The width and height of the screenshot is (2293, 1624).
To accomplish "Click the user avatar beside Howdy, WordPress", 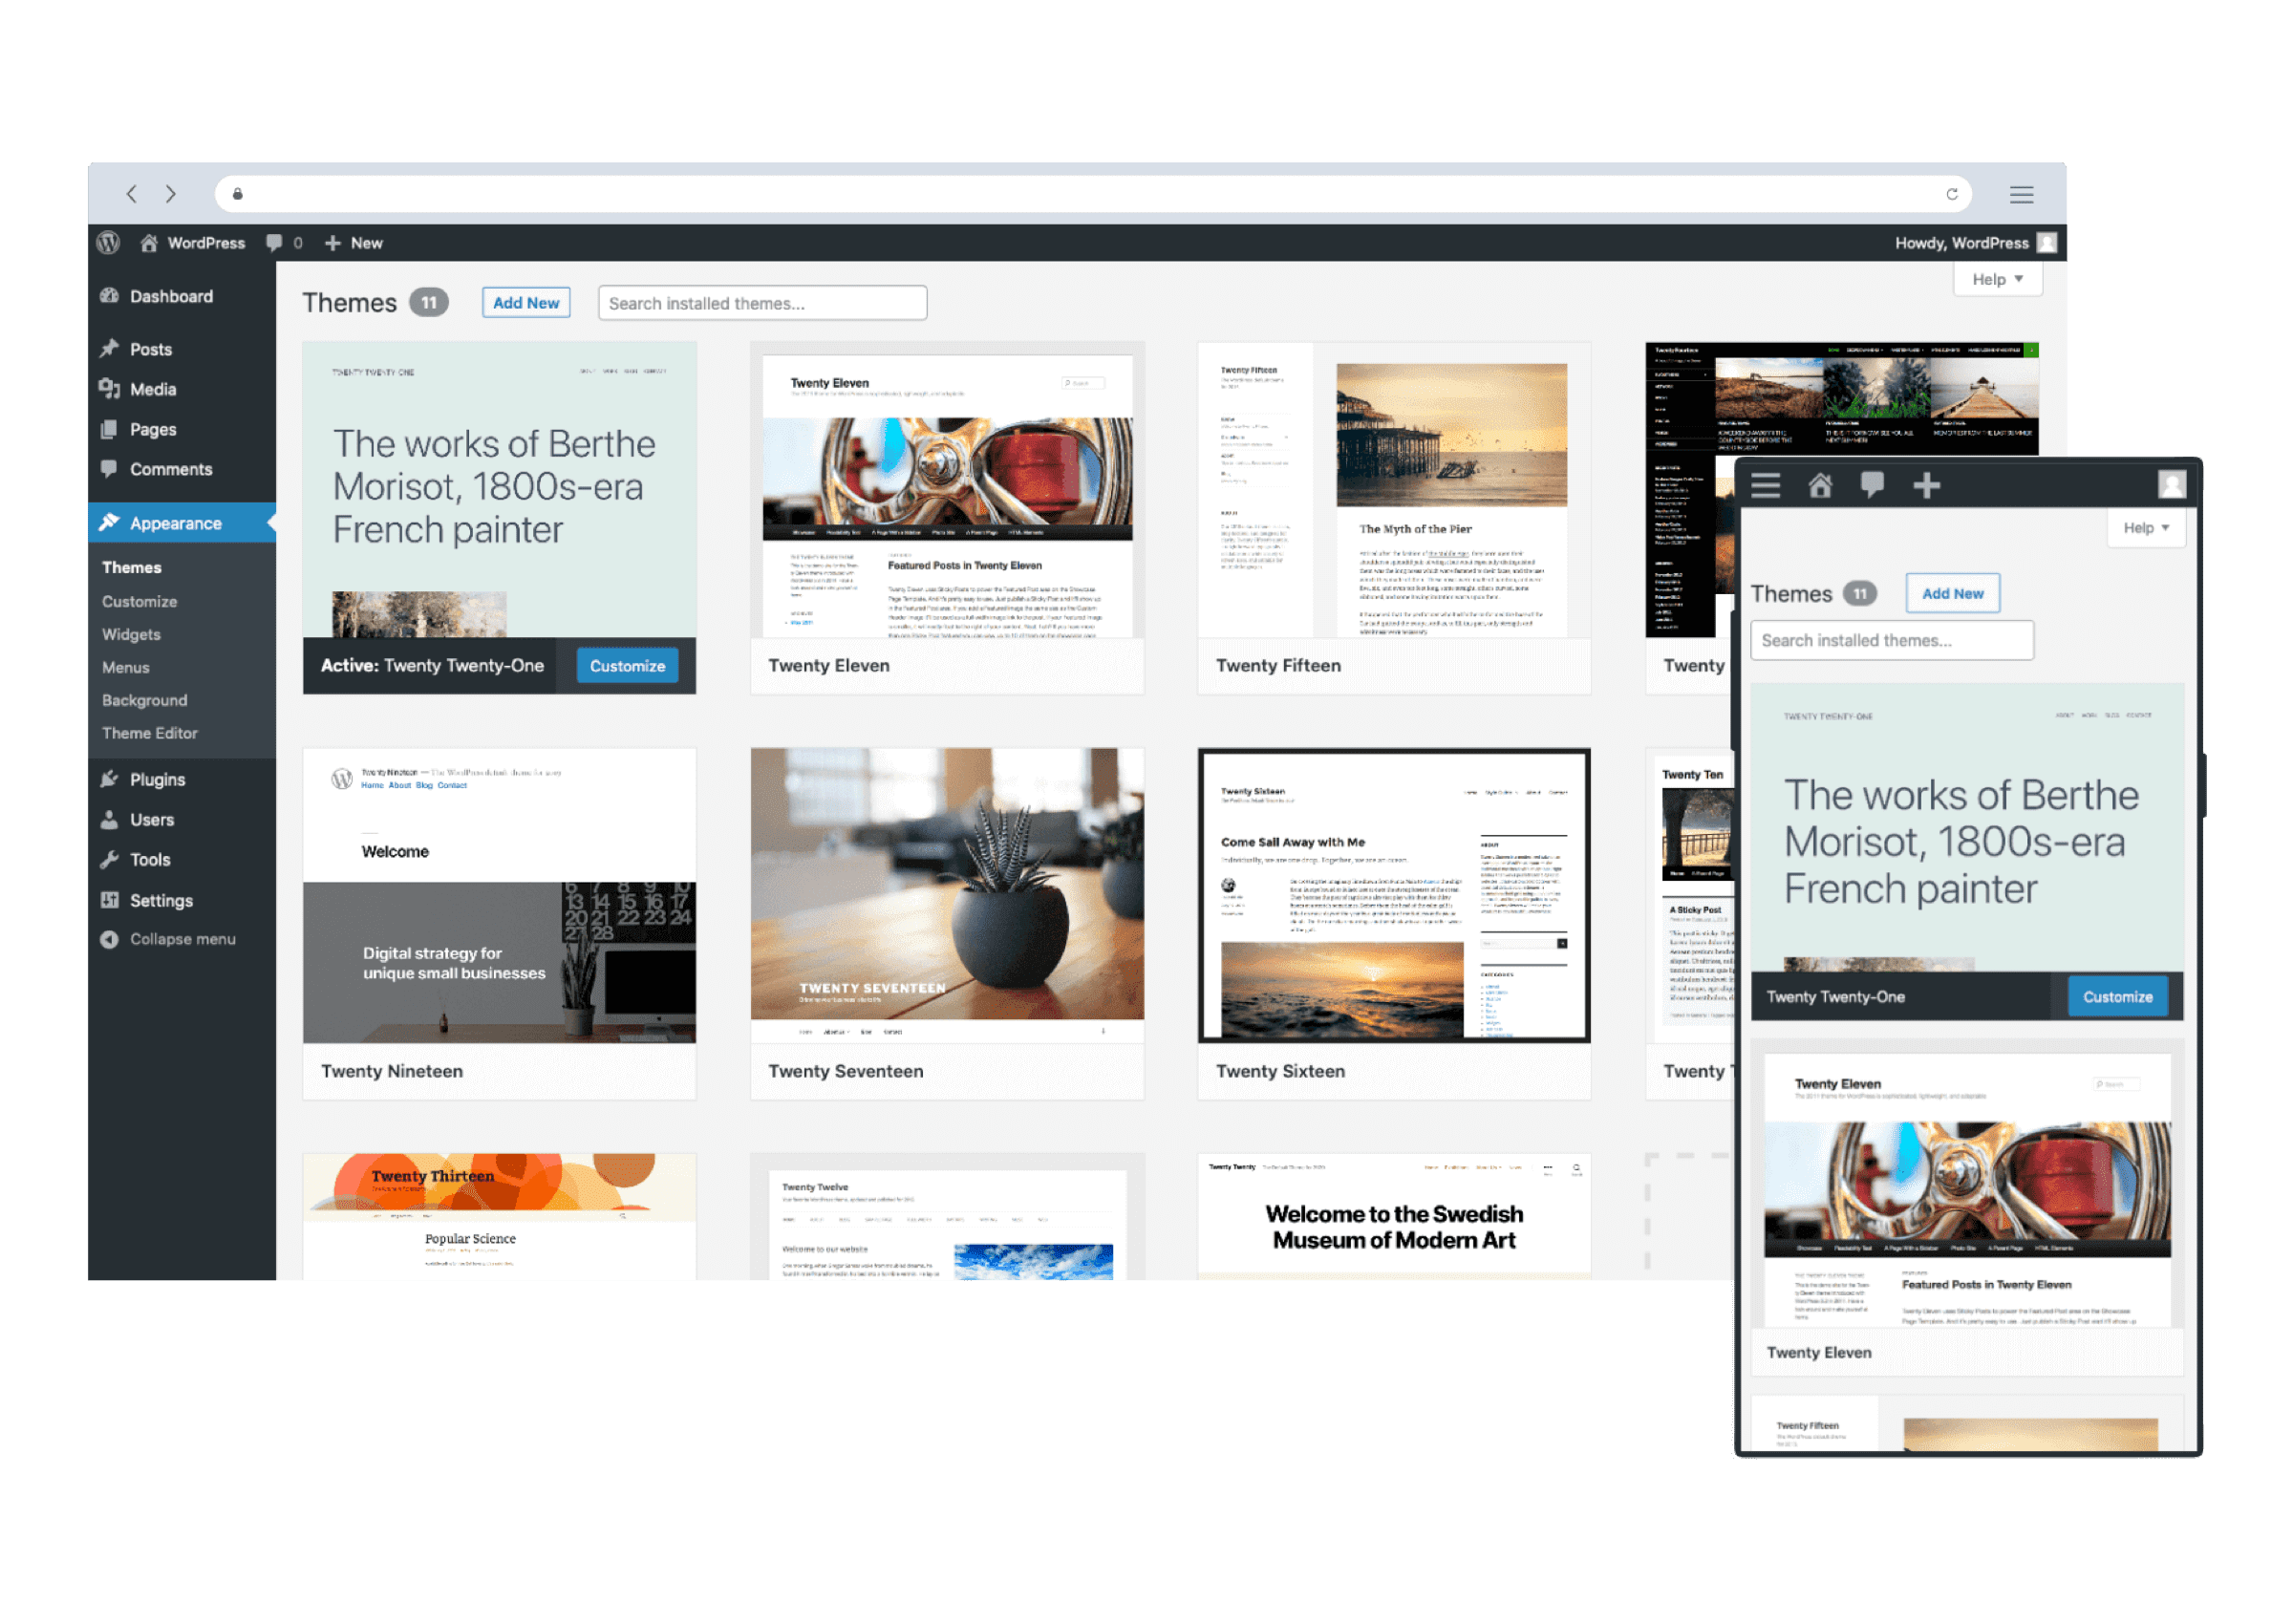I will point(2047,243).
